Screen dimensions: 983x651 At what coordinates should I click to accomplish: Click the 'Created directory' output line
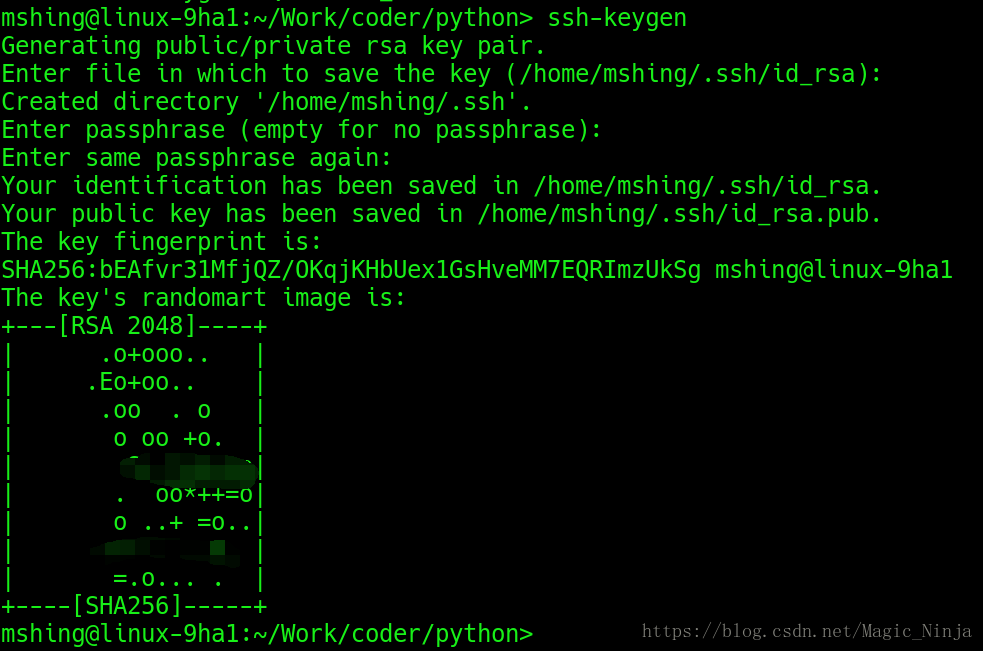(266, 102)
